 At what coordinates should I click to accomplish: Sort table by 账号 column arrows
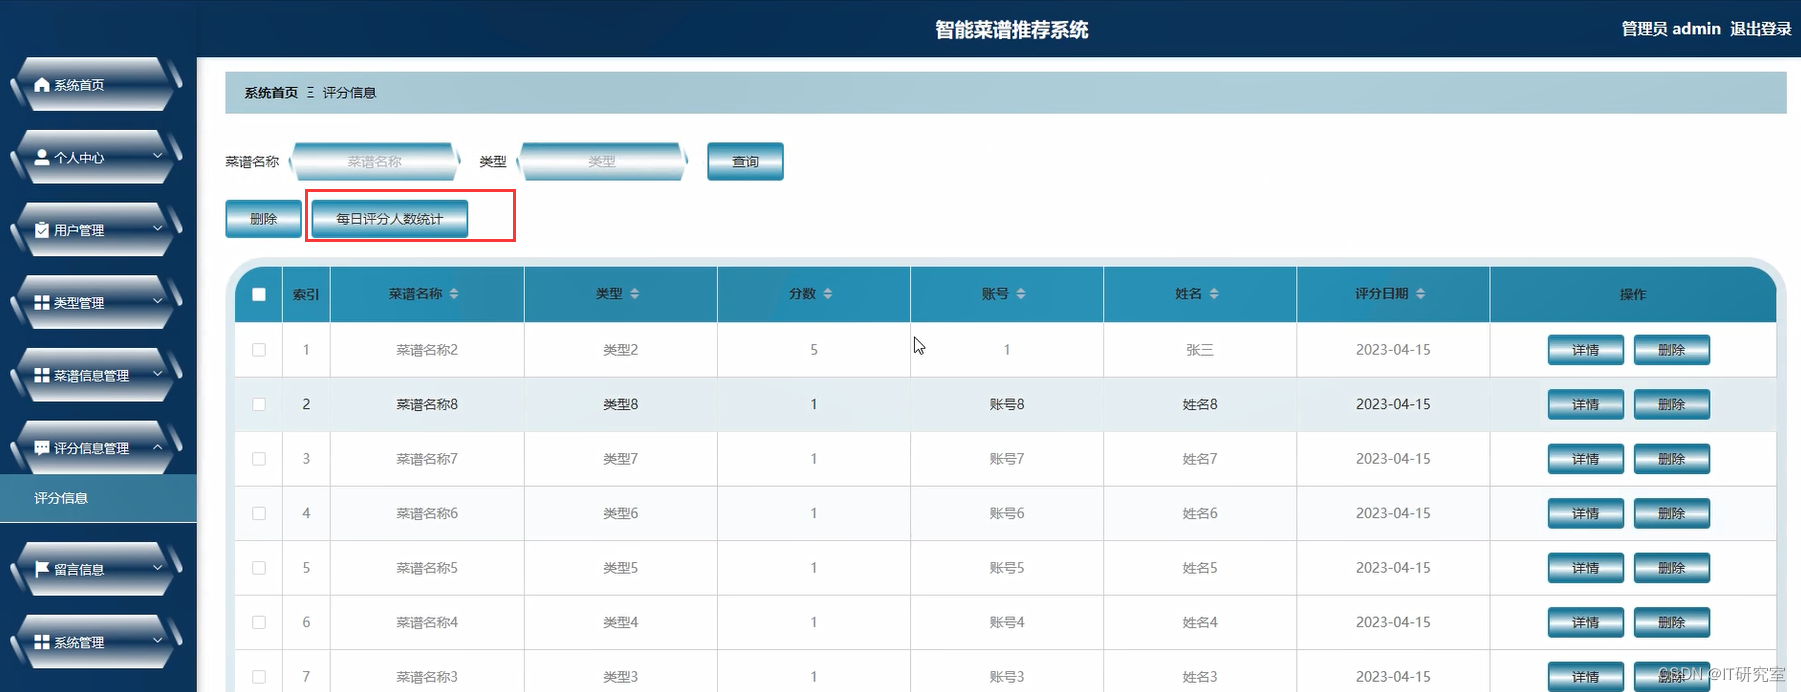tap(1021, 294)
